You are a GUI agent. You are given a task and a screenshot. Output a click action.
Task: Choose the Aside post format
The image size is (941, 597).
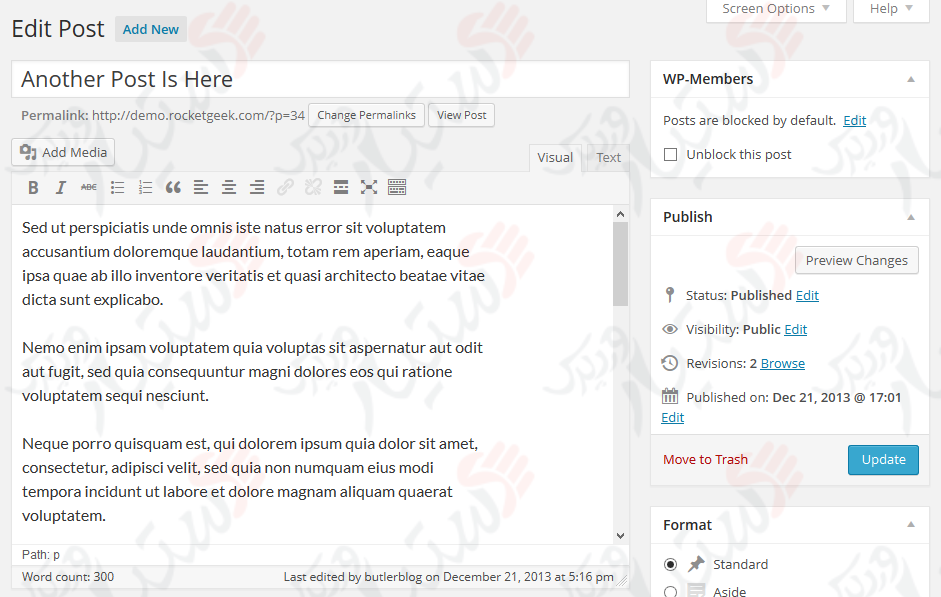[671, 592]
